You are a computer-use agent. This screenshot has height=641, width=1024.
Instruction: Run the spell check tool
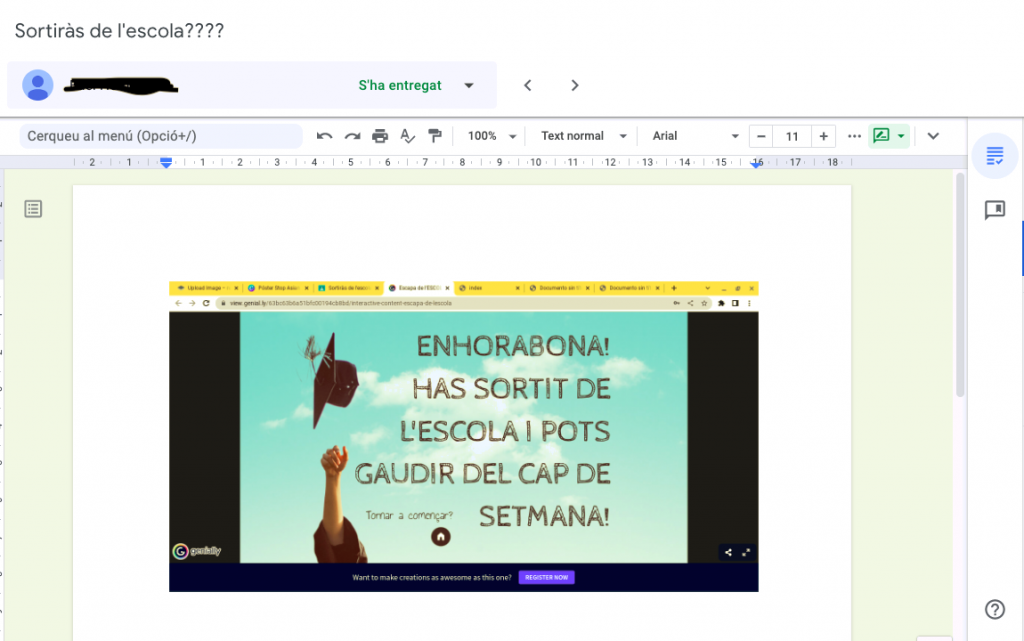click(407, 136)
